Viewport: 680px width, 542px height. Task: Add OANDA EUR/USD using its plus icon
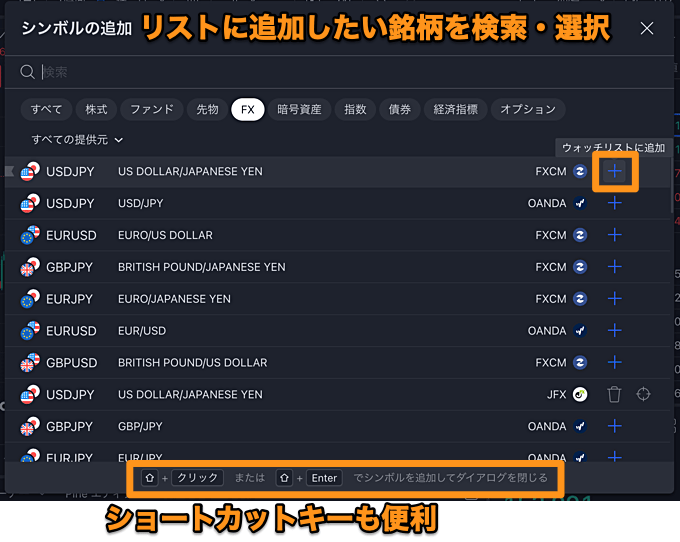pos(614,330)
